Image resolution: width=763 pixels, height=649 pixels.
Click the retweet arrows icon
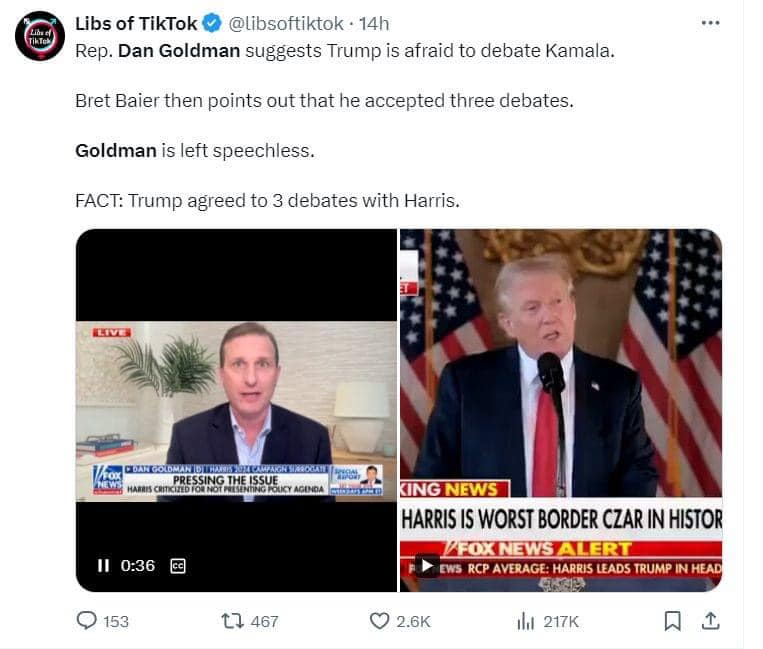tap(233, 621)
